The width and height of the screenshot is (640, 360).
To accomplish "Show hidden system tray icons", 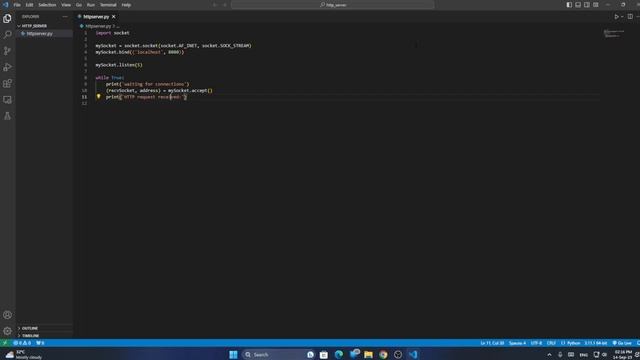I will point(549,354).
